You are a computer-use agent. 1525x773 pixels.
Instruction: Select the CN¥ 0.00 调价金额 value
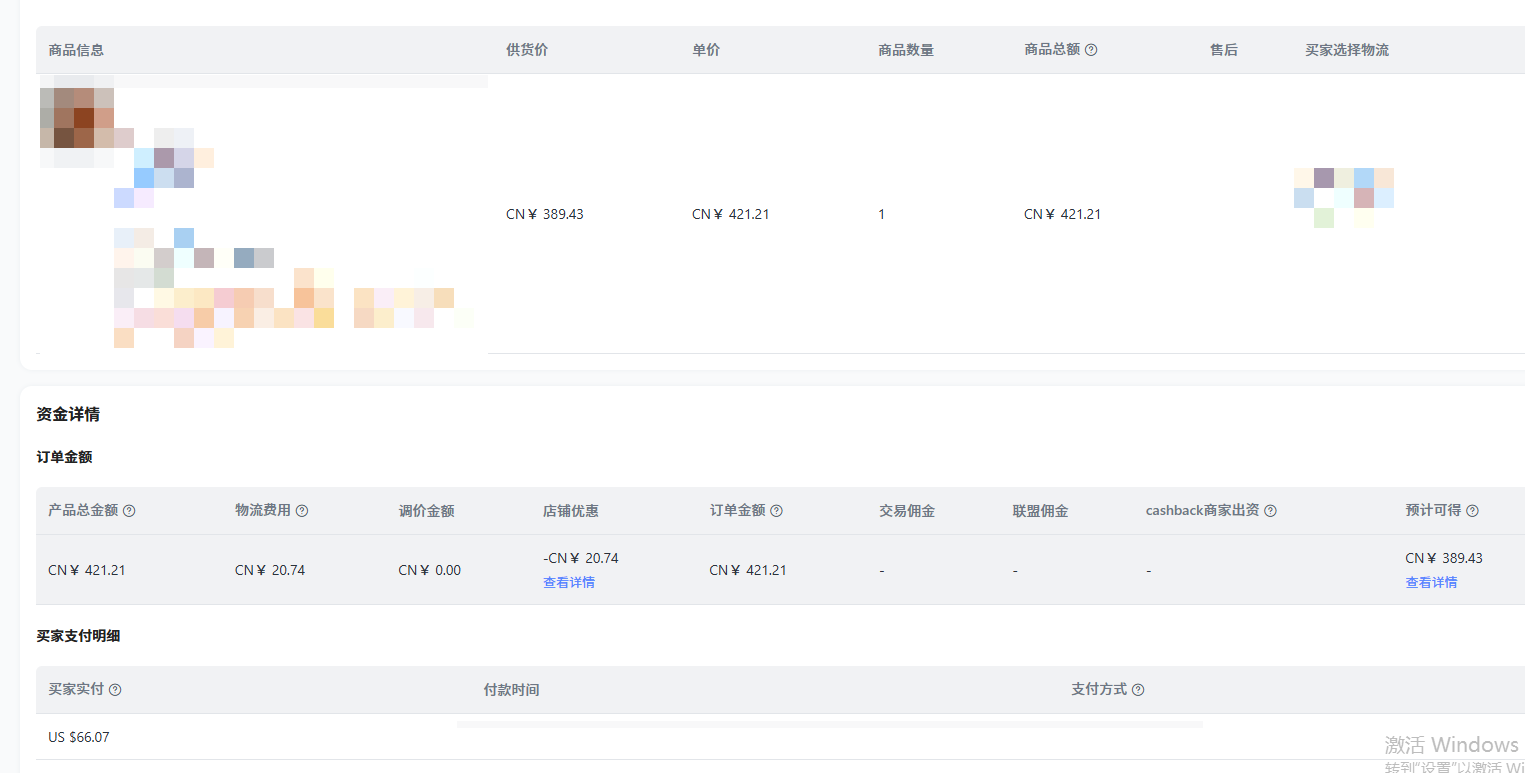click(x=429, y=570)
